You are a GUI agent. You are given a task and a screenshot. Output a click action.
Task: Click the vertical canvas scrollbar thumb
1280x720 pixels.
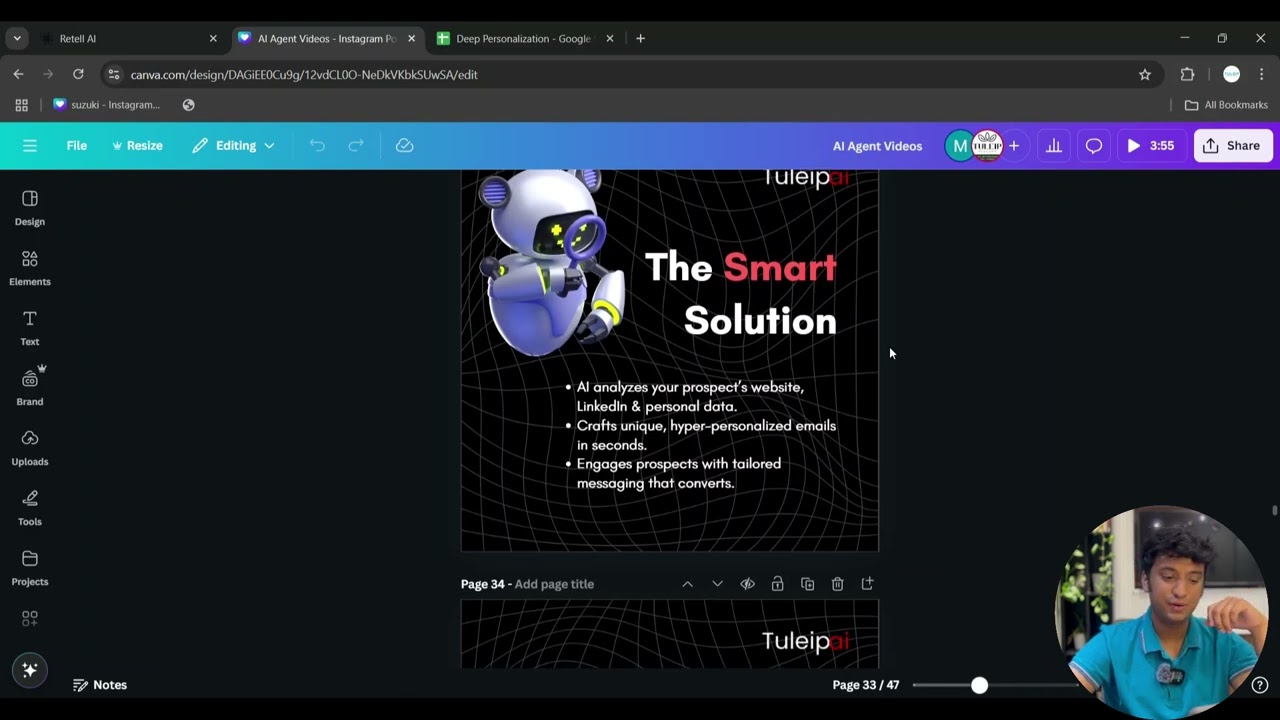click(1274, 511)
